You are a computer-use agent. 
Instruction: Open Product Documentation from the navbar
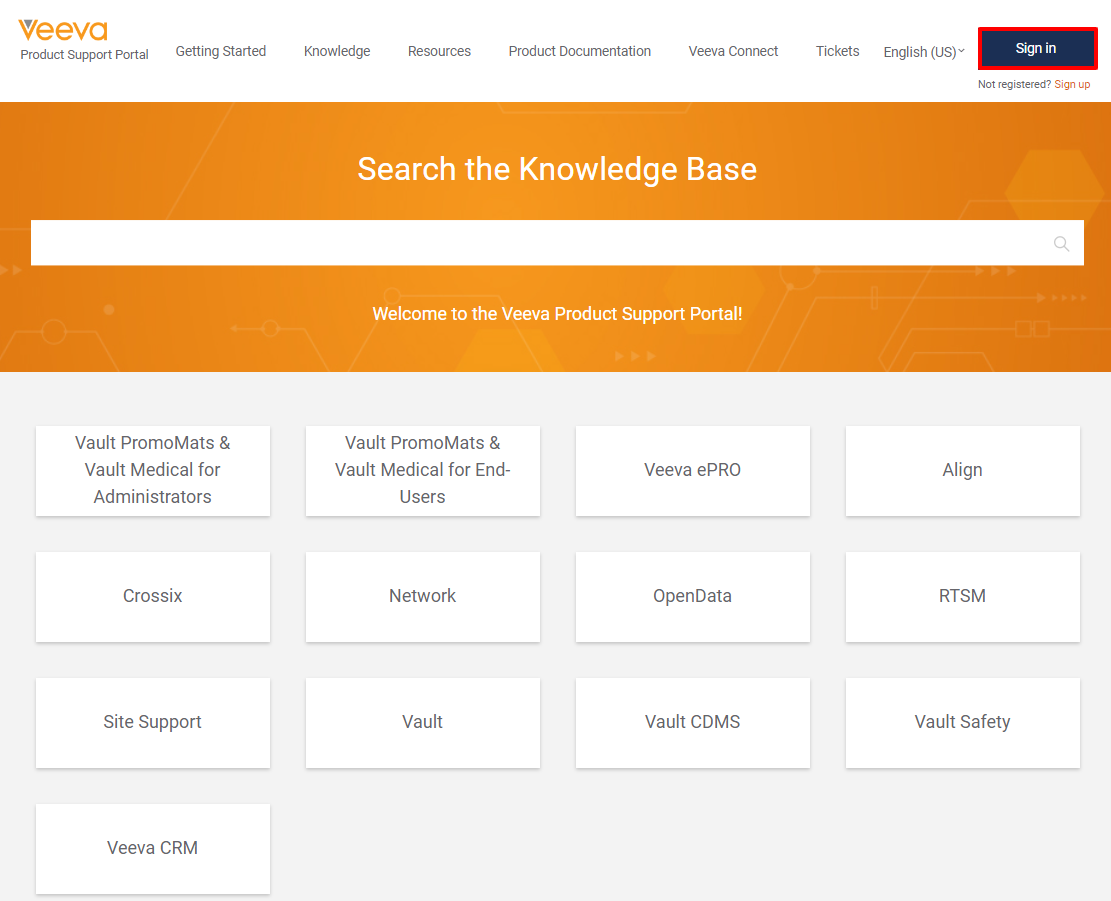579,51
